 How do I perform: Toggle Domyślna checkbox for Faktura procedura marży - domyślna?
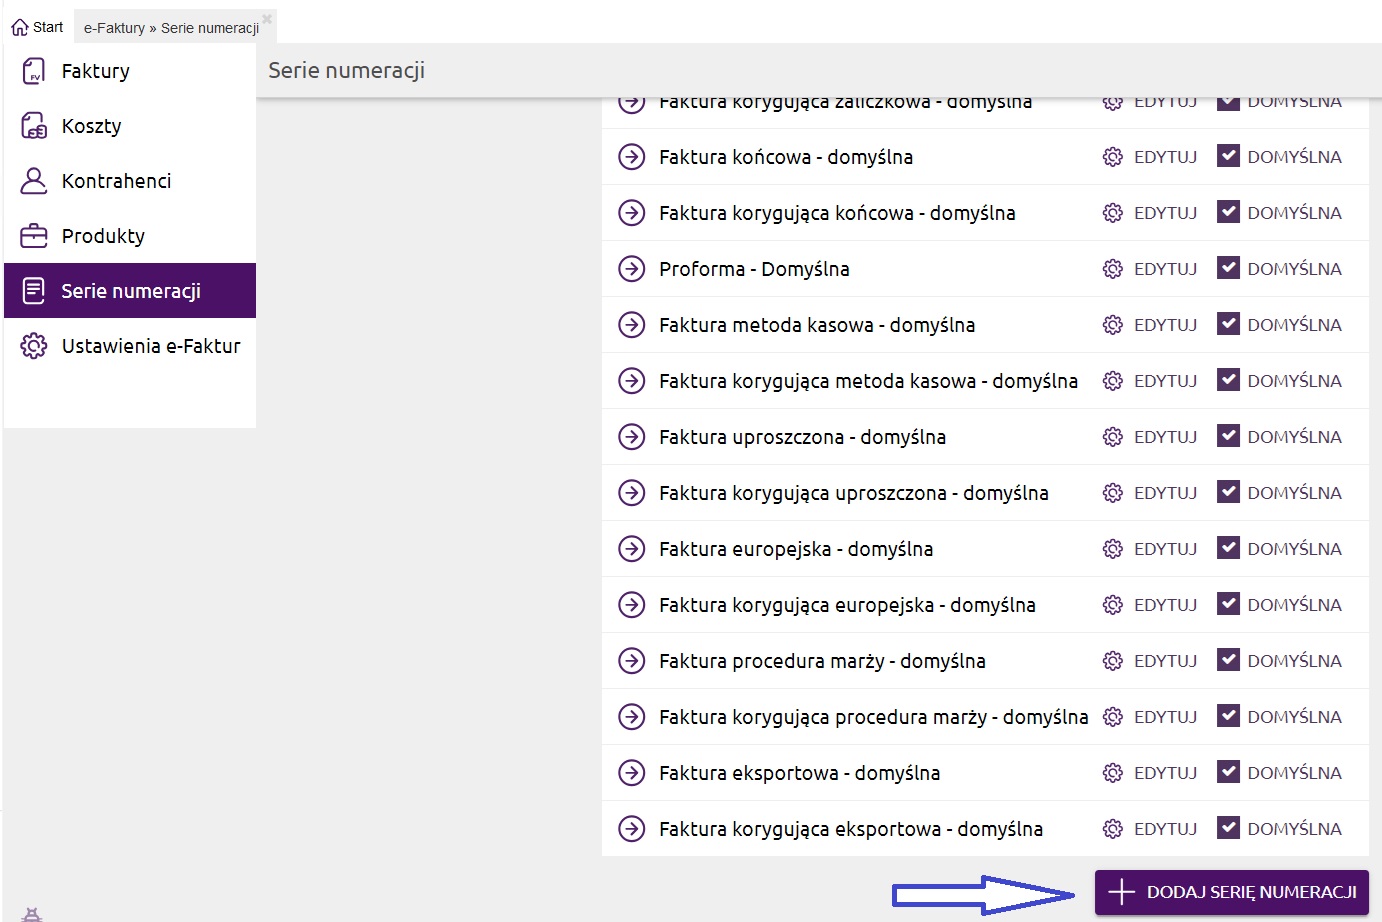pos(1229,660)
